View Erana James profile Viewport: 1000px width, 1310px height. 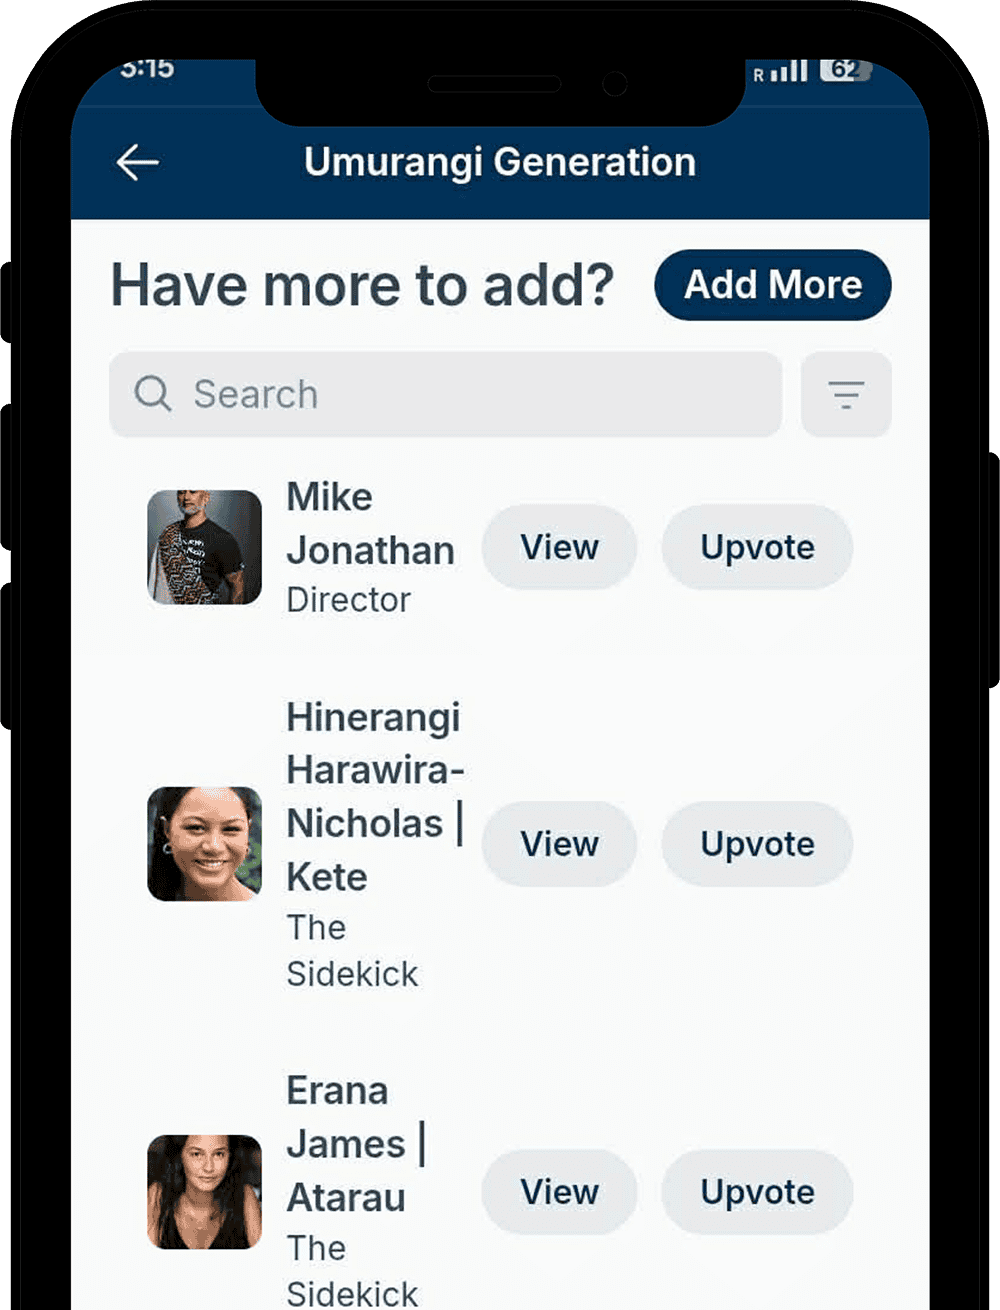[x=559, y=1192]
